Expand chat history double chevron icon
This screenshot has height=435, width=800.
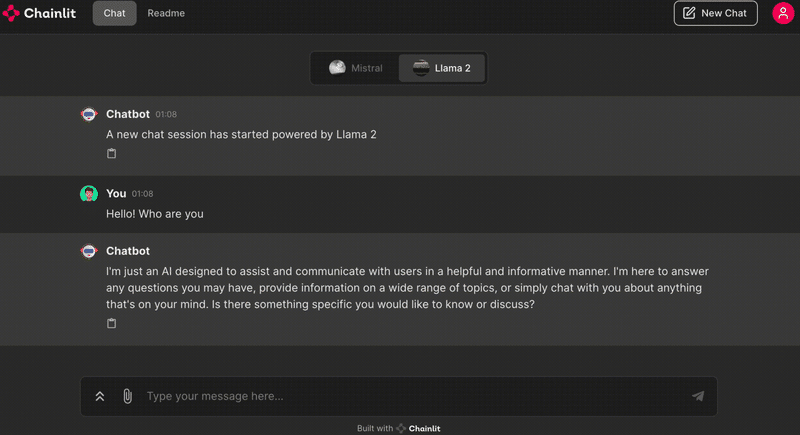coord(100,396)
